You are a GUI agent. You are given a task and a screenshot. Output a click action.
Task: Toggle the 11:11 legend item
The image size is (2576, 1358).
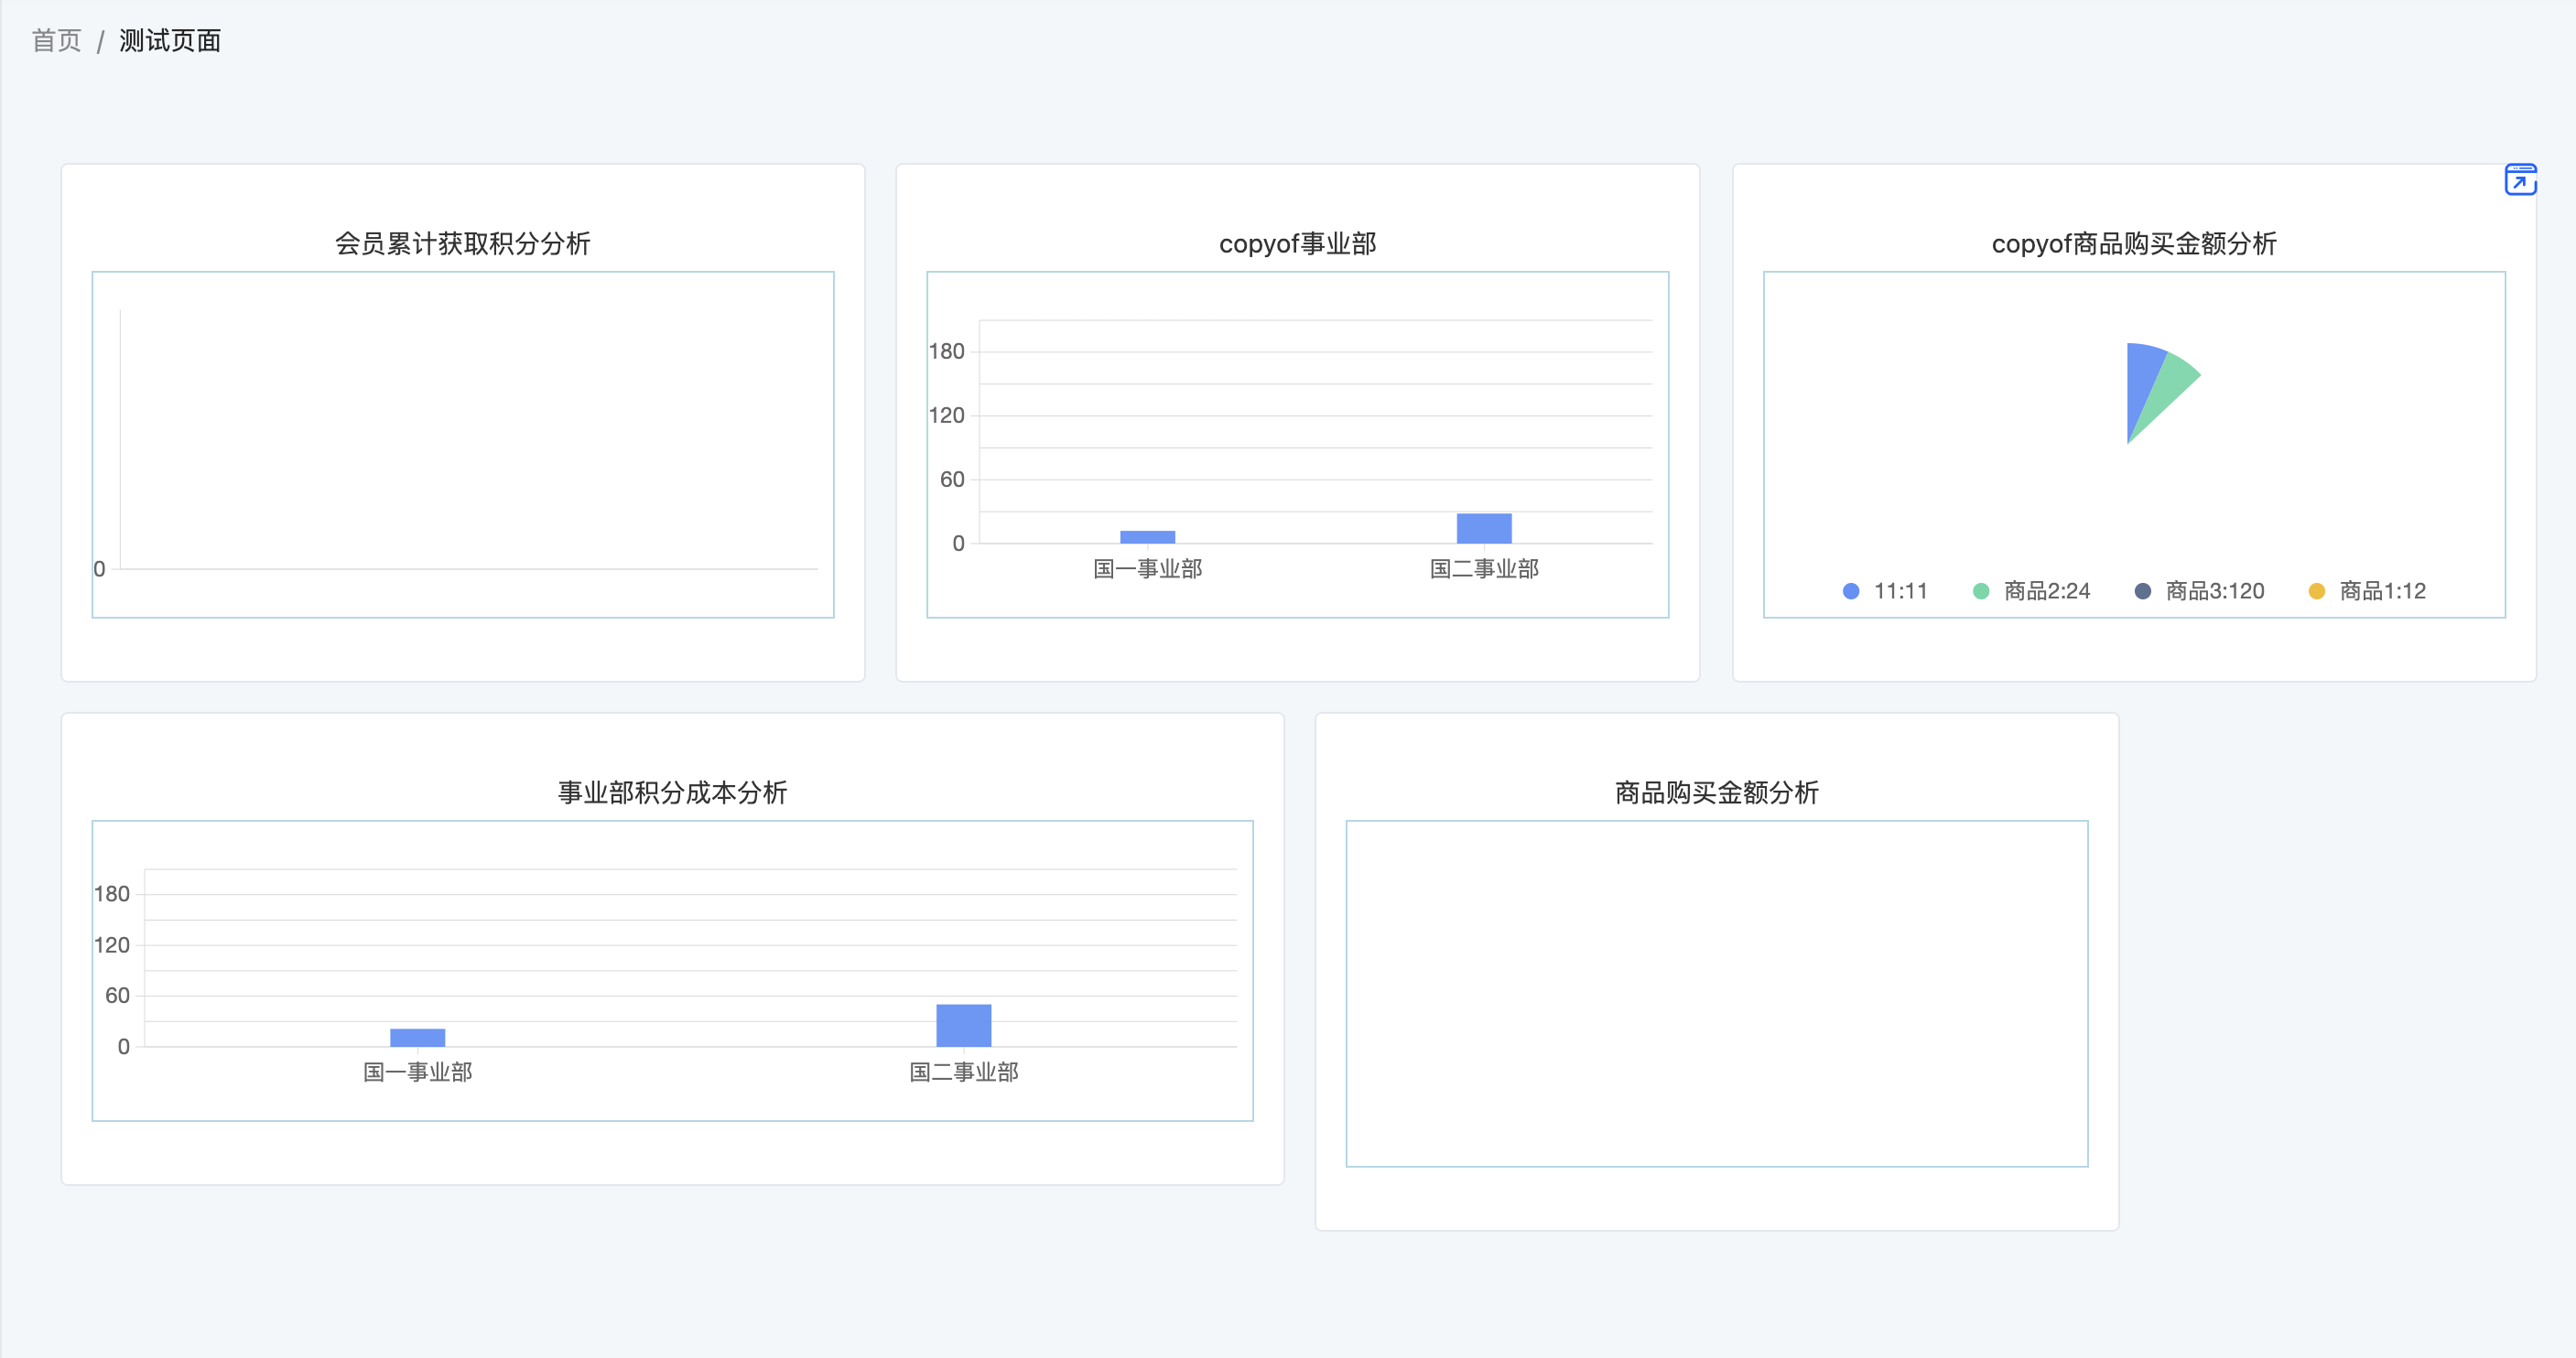1899,591
